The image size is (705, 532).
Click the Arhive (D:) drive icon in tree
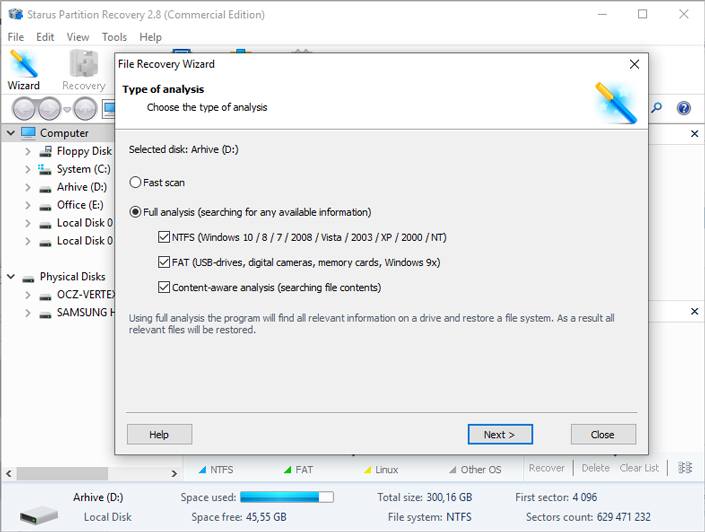pos(45,188)
